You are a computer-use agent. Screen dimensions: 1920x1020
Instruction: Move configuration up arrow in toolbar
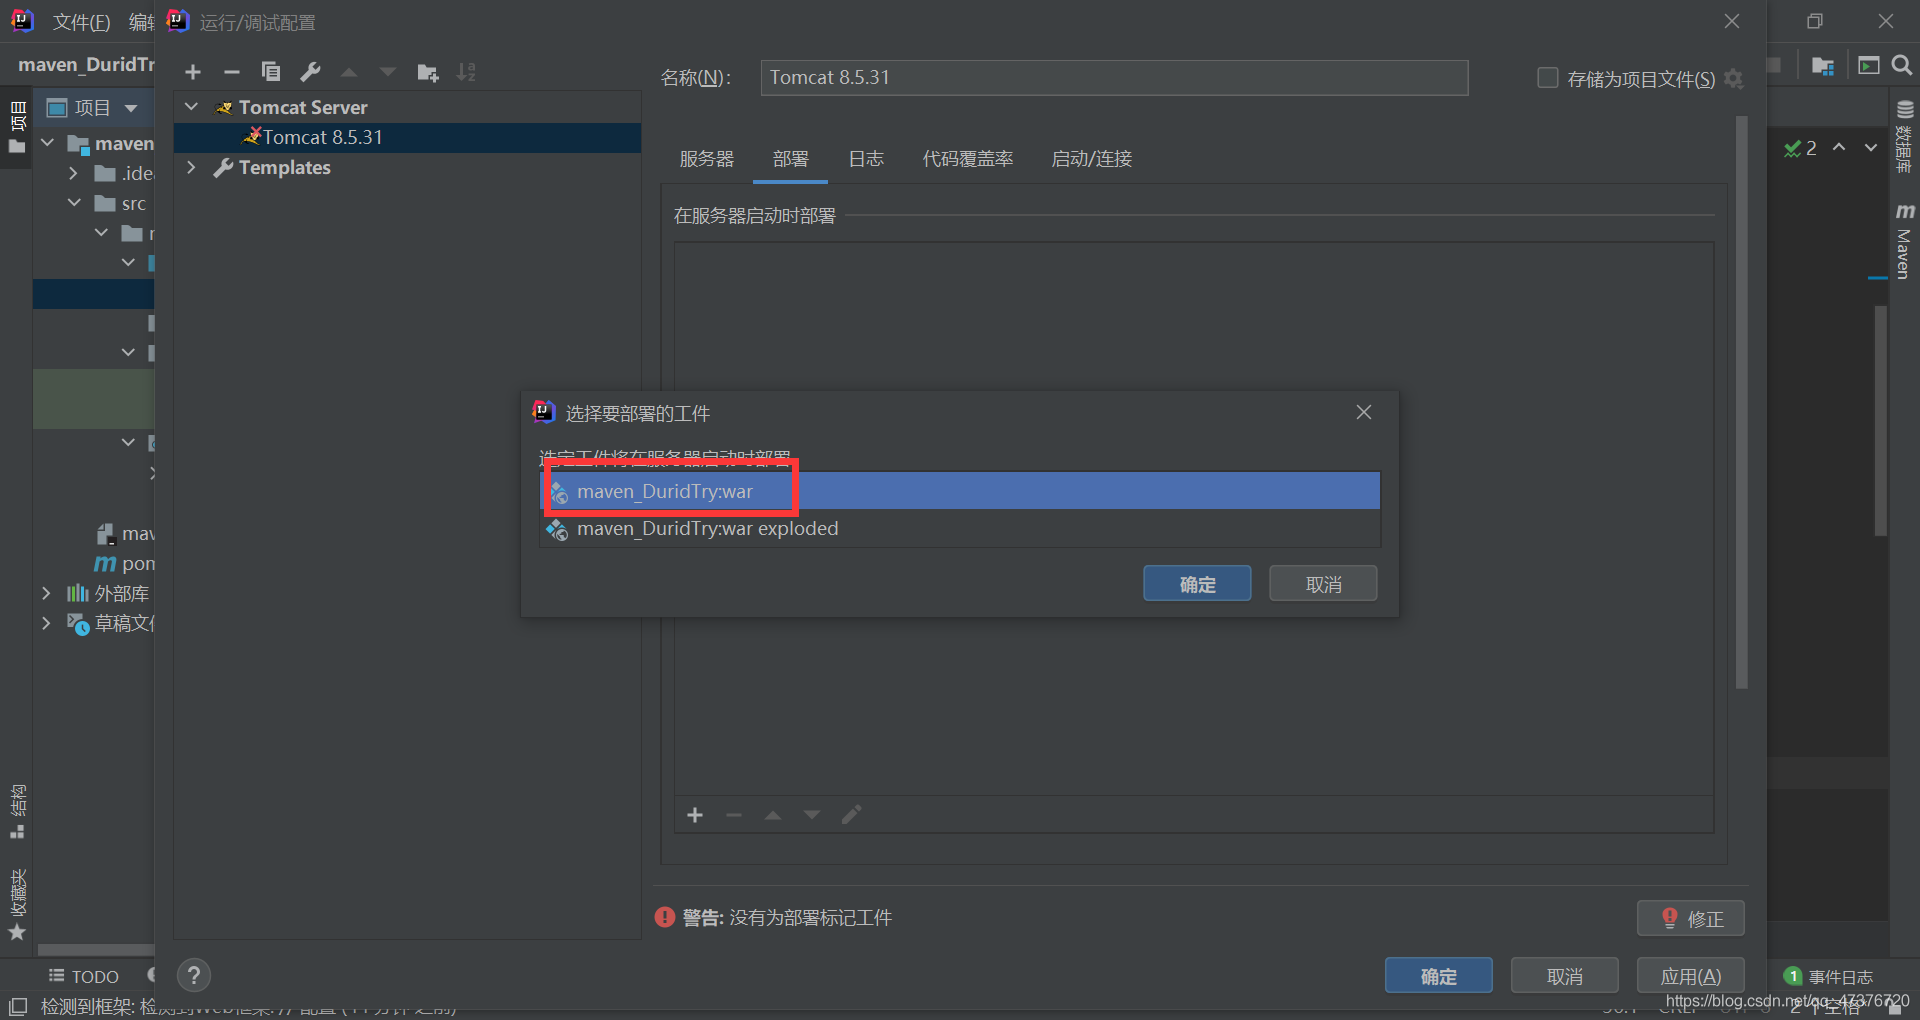tap(349, 72)
